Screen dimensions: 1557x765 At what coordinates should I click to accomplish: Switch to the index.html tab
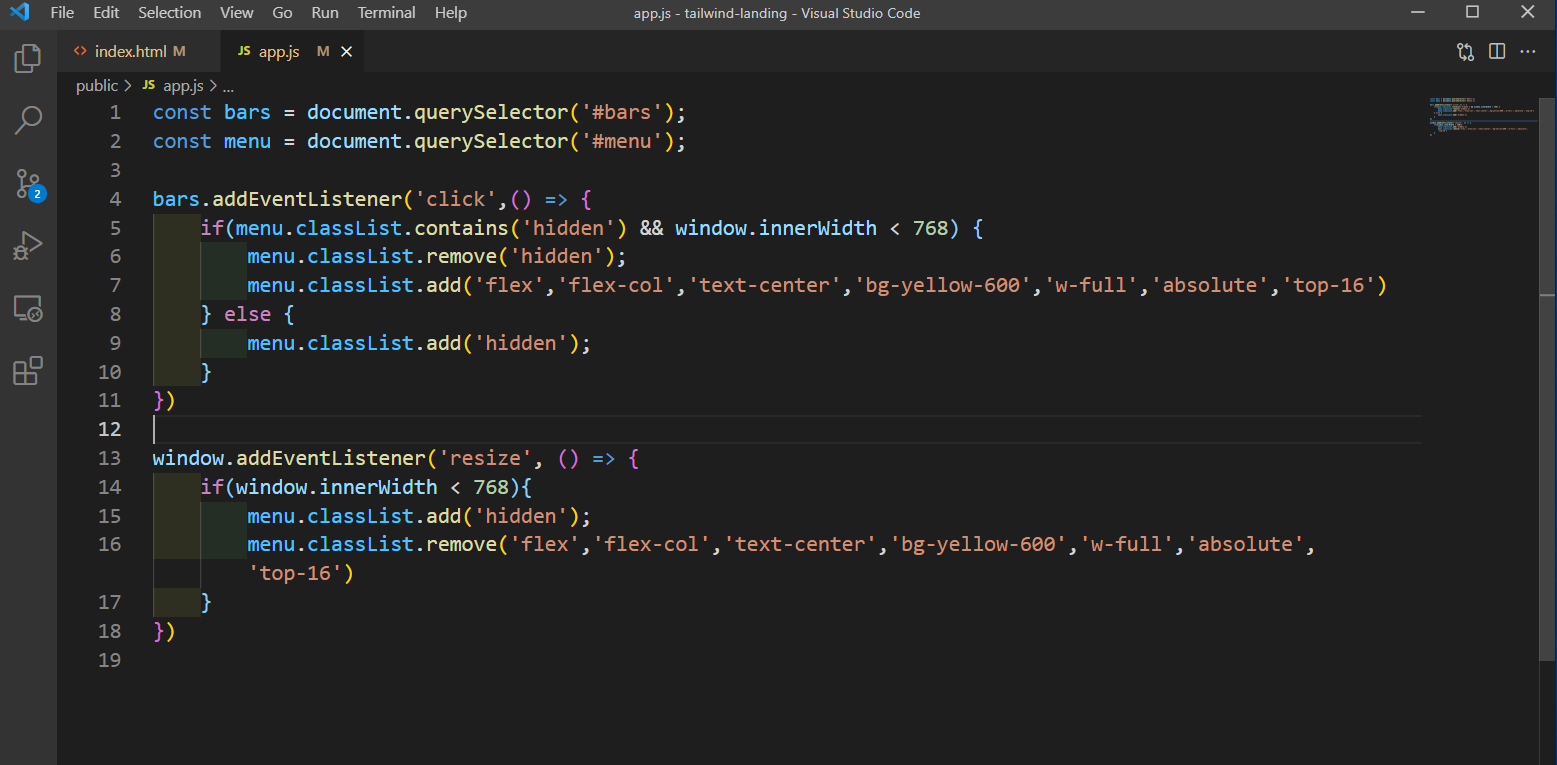pyautogui.click(x=136, y=51)
